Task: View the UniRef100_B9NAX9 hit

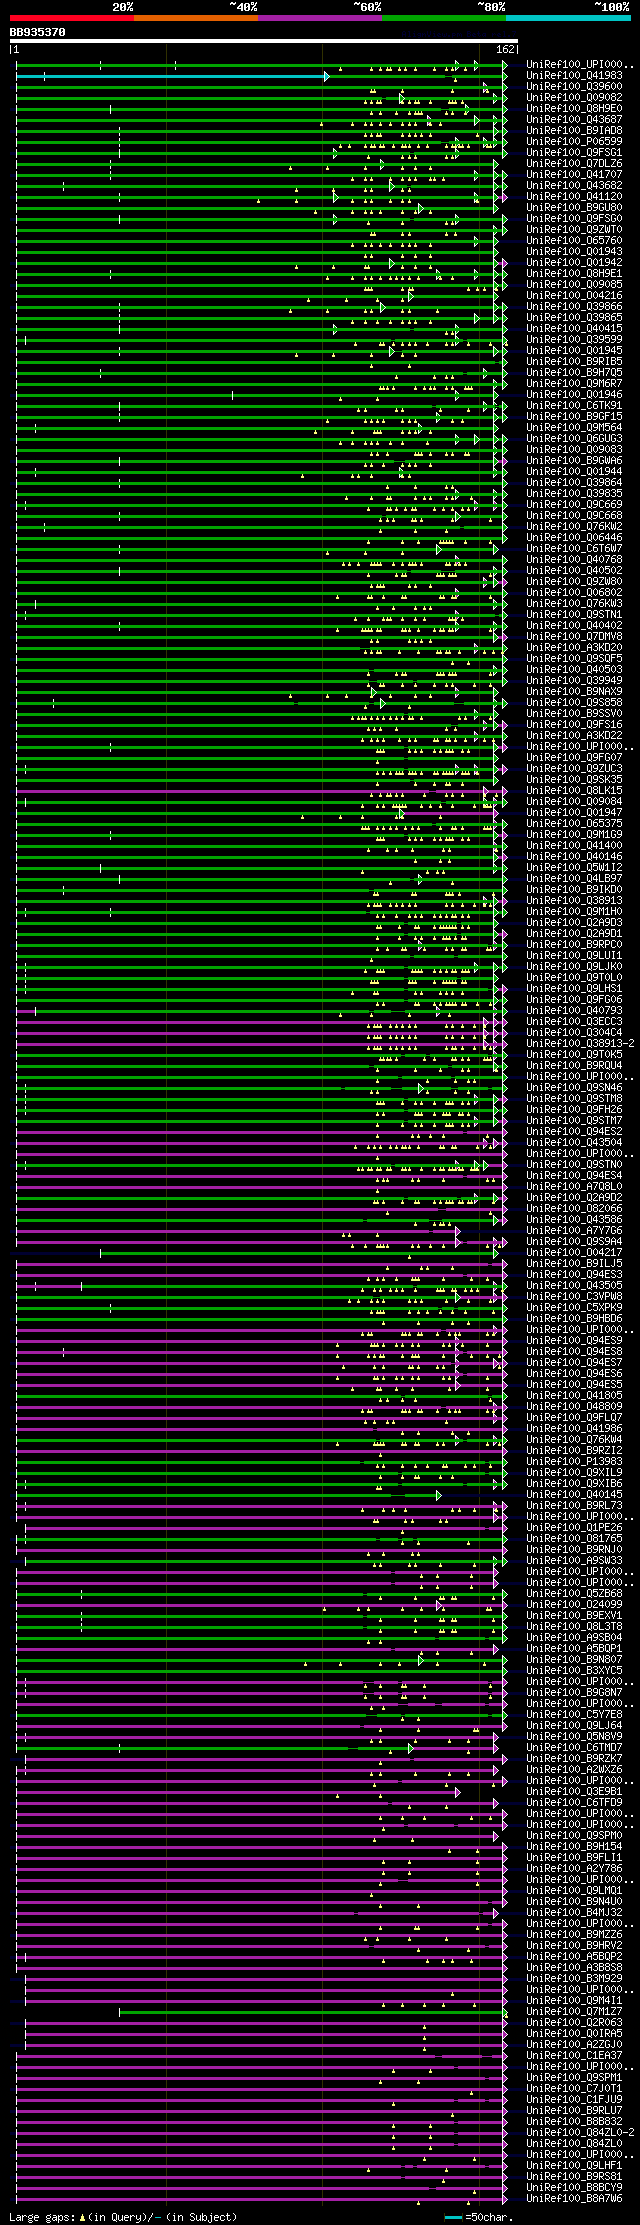Action: click(574, 692)
